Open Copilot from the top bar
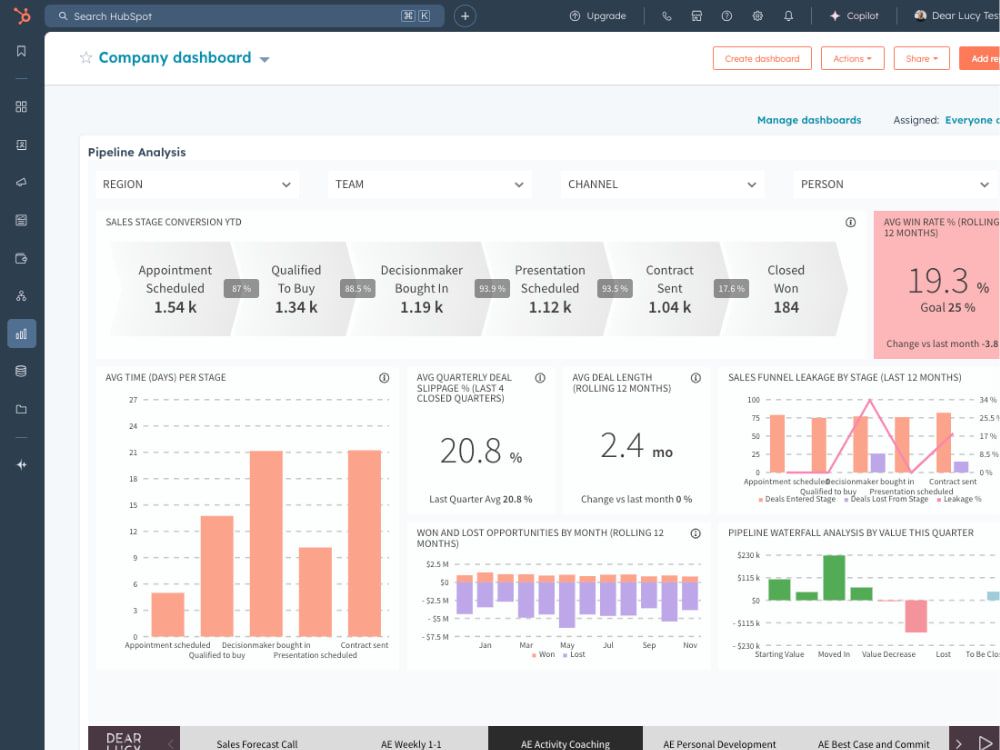Screen dimensions: 1000x750 [854, 16]
